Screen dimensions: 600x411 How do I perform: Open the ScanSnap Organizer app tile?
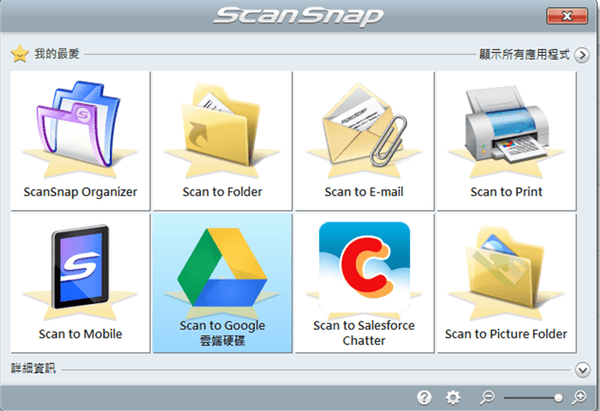point(80,140)
